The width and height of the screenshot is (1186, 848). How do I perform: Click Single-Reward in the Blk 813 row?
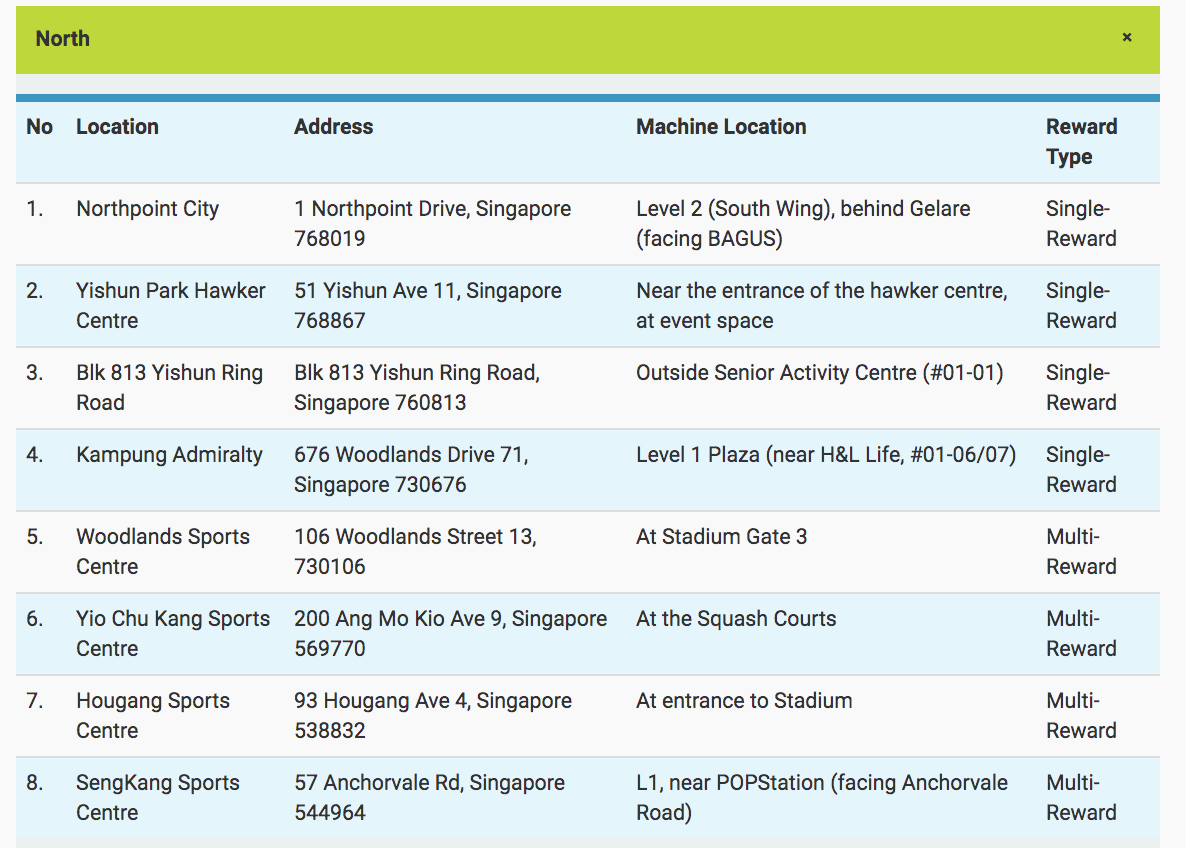point(1082,387)
